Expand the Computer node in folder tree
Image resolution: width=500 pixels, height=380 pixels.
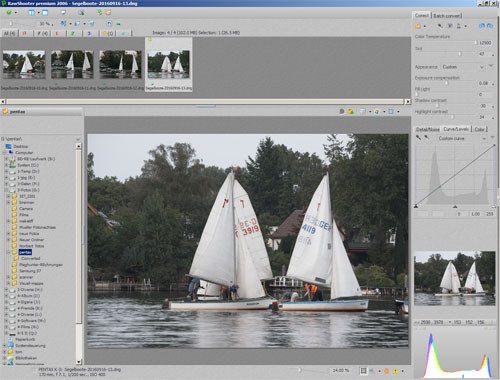pyautogui.click(x=5, y=153)
